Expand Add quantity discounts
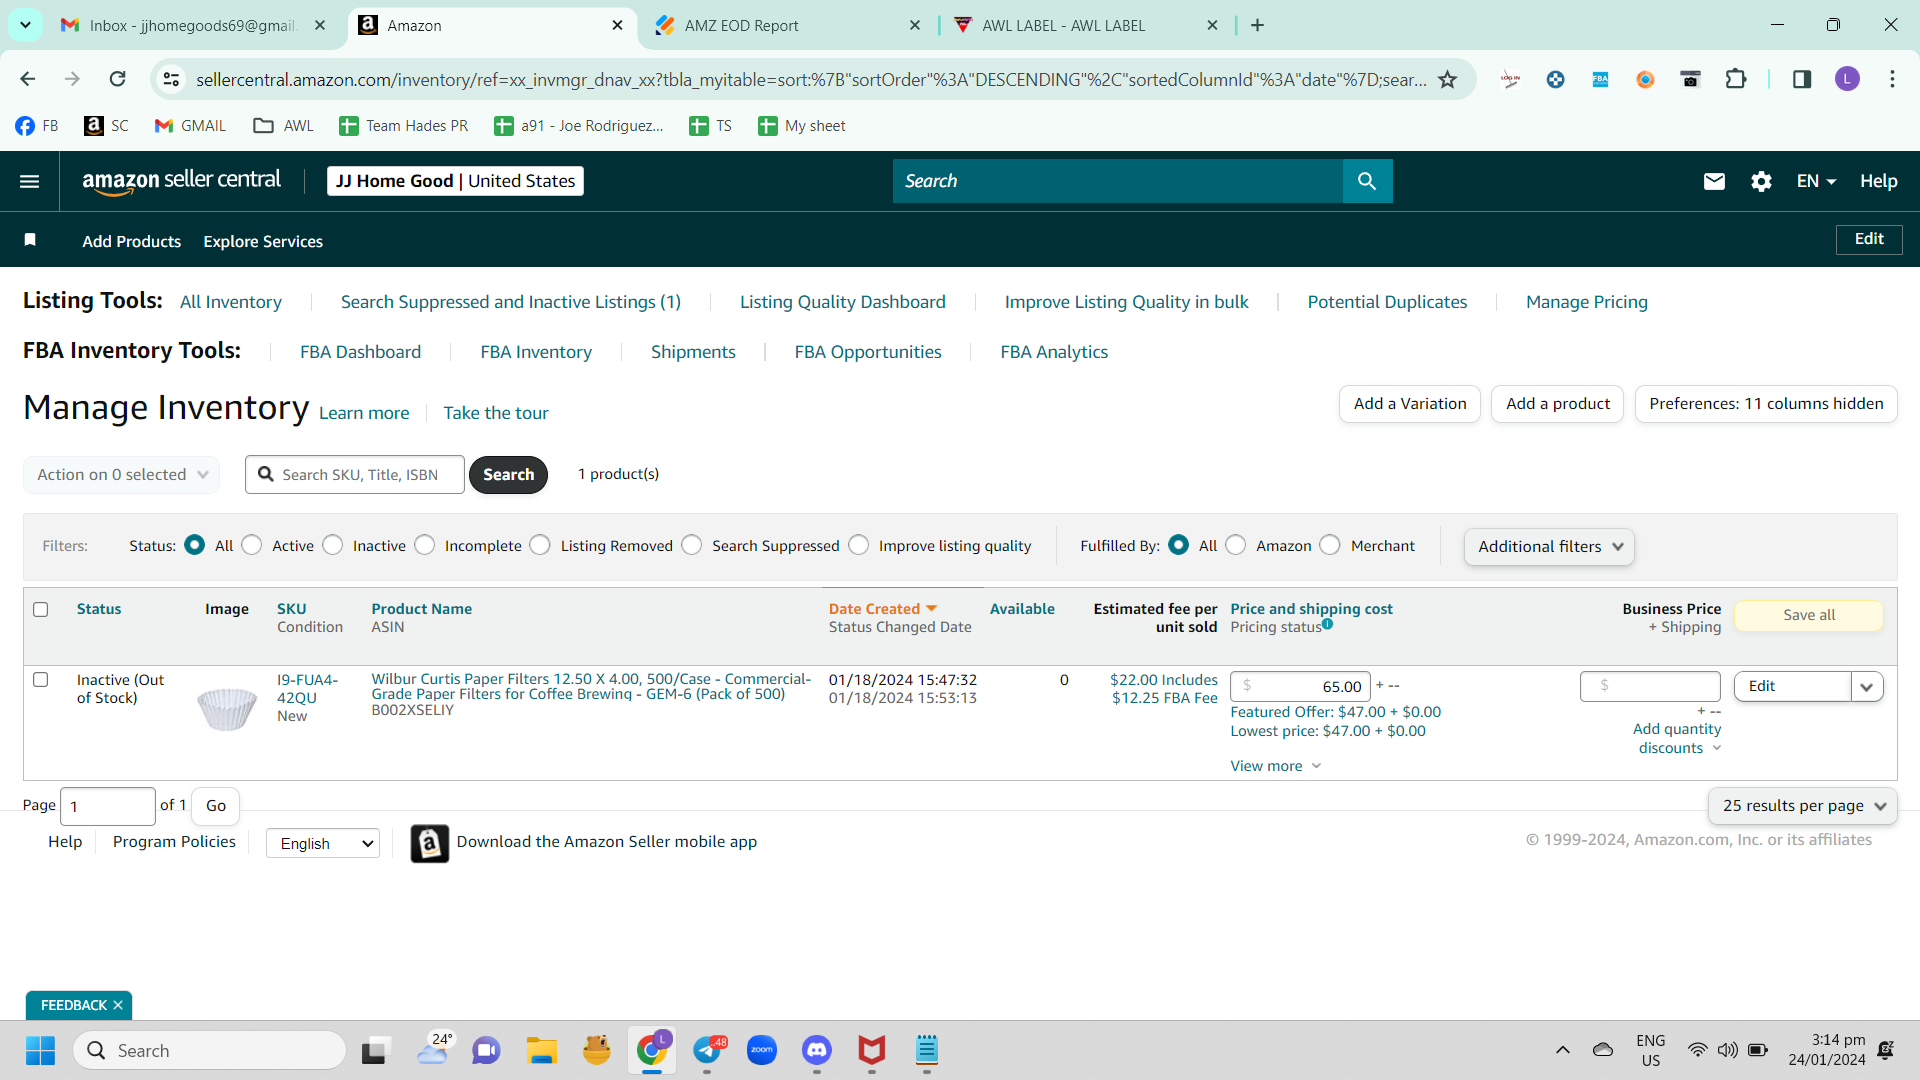1920x1080 pixels. click(x=1677, y=738)
